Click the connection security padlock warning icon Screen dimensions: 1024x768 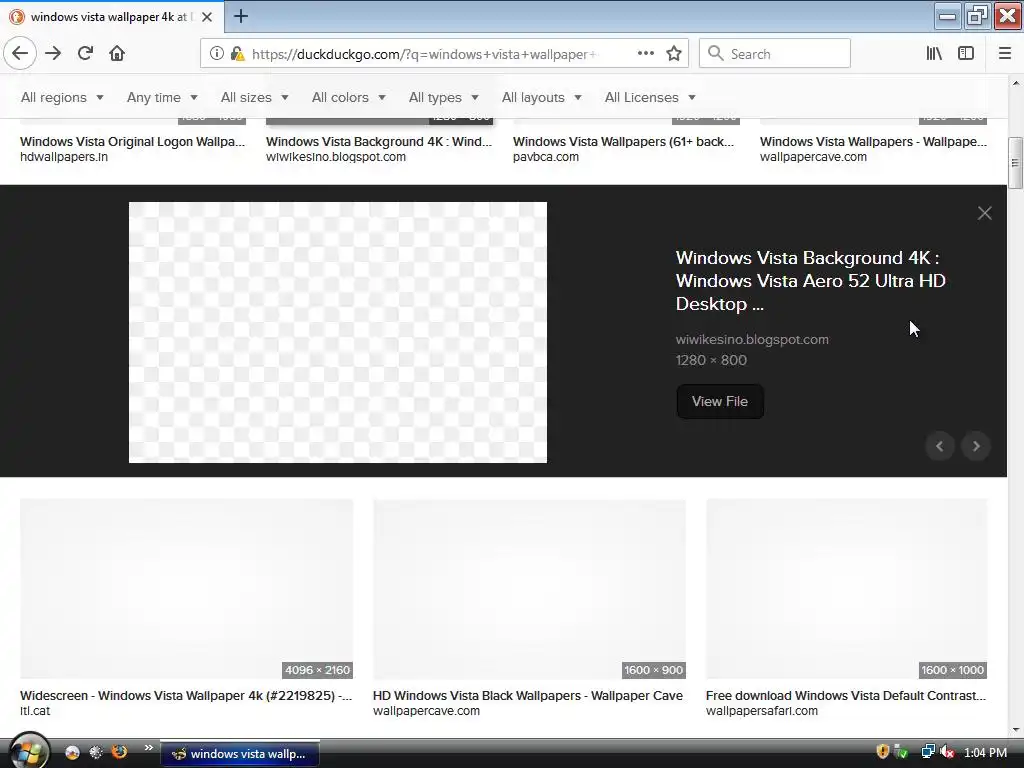coord(237,54)
